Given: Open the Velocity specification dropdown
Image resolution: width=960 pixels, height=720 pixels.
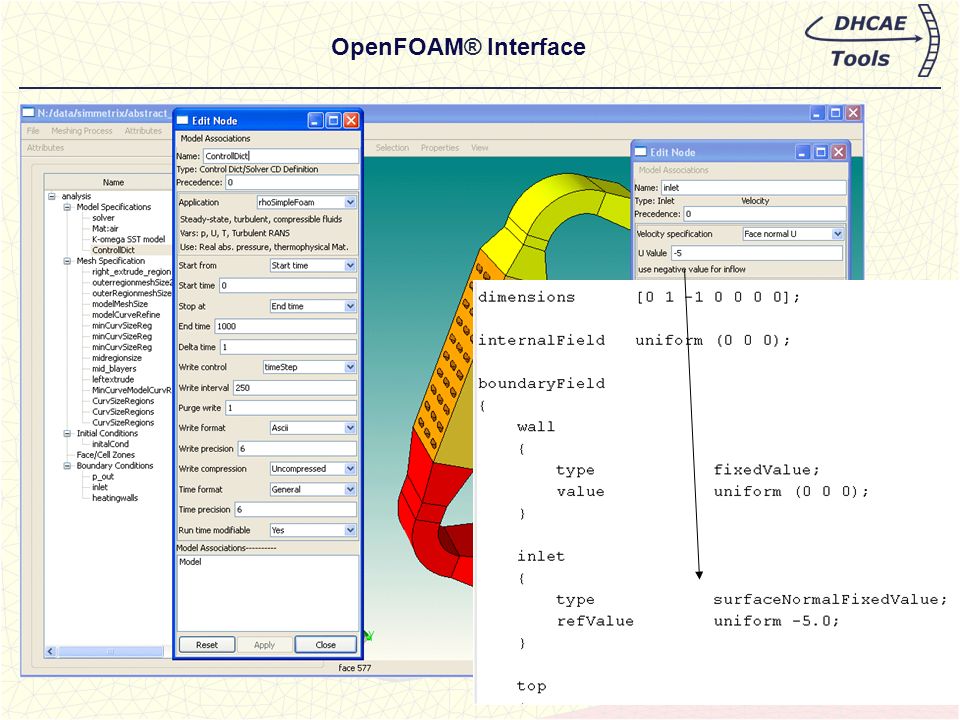Looking at the screenshot, I should point(793,234).
